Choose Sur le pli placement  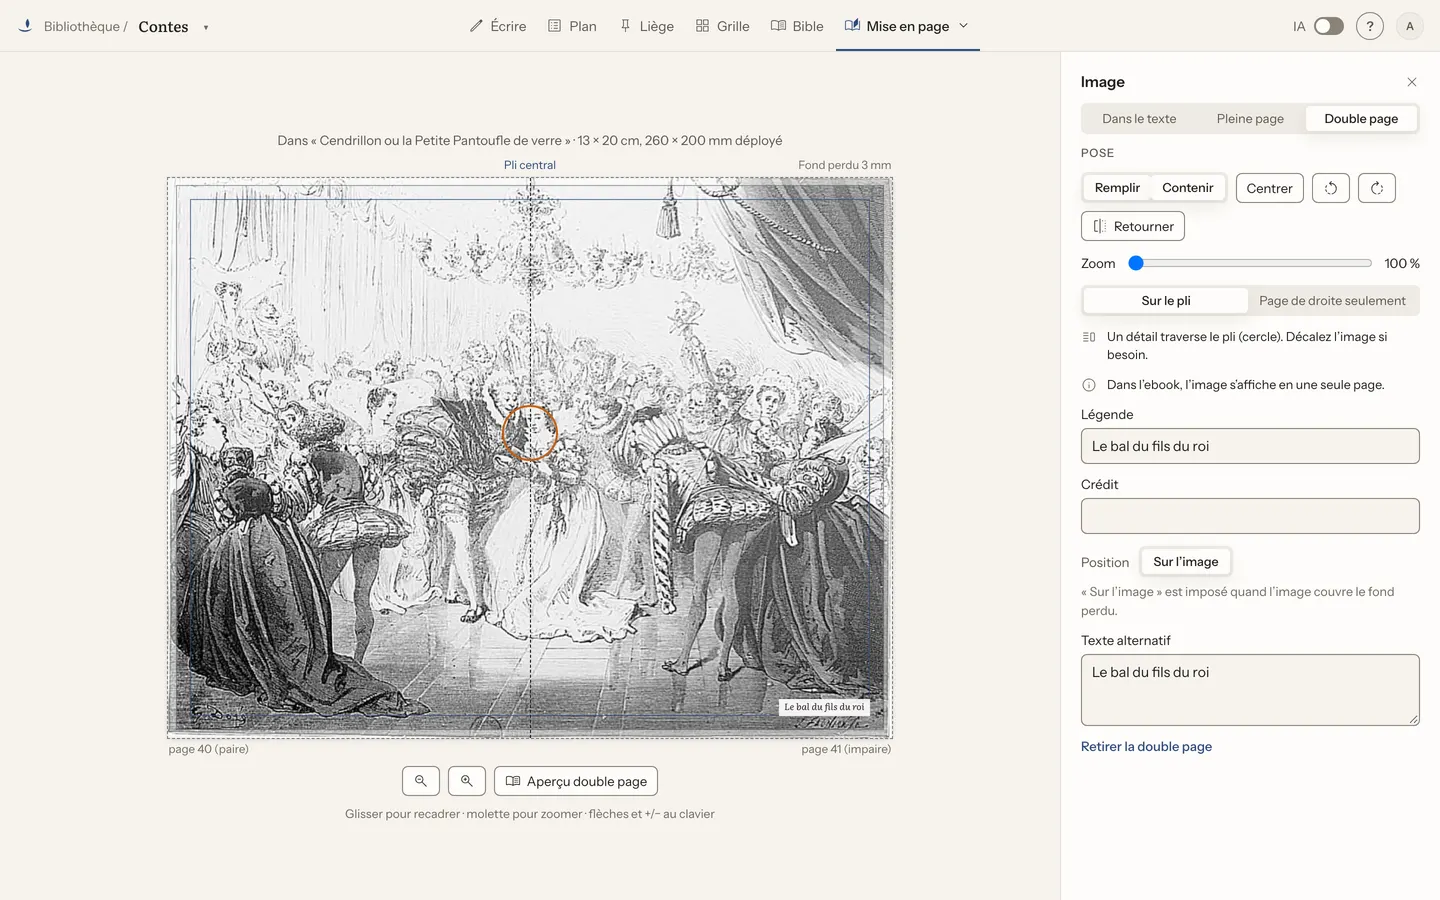[1166, 300]
